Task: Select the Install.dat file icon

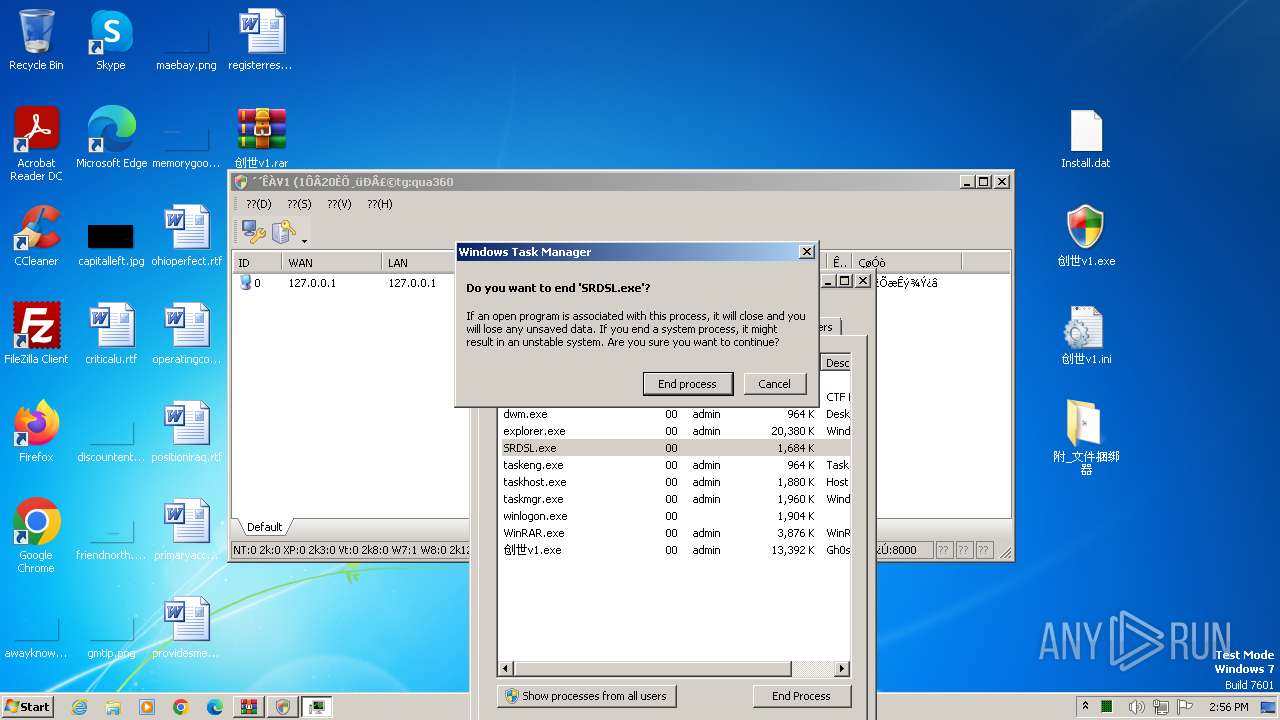Action: tap(1086, 138)
